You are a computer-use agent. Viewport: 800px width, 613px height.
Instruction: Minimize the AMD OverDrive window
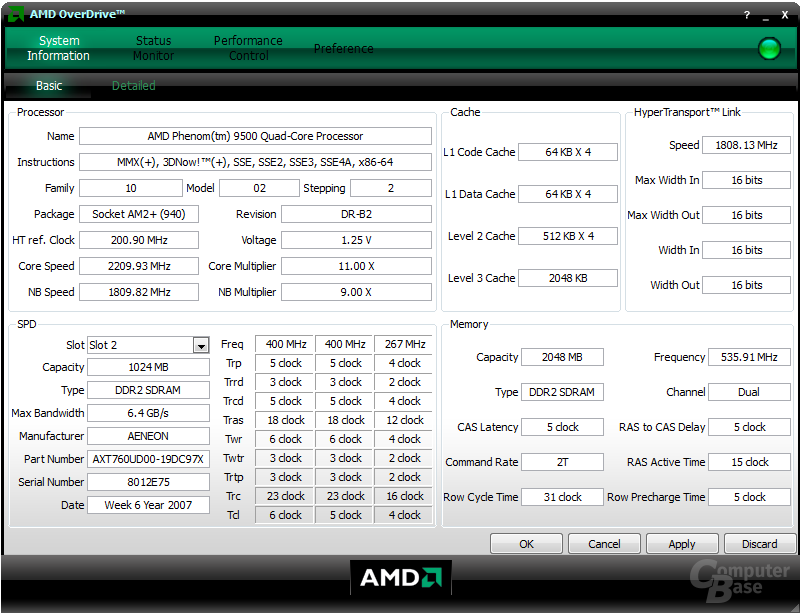(765, 16)
